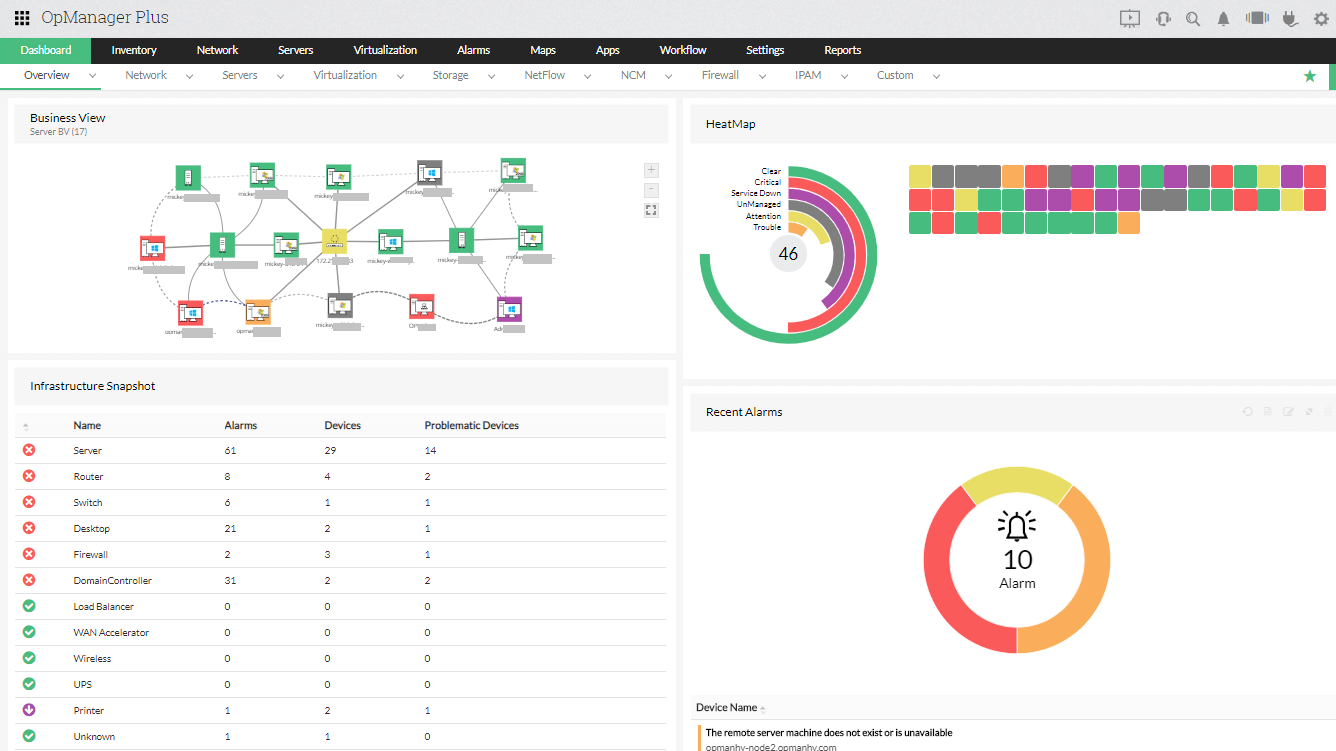Sort infrastructure by the status sort arrow
Screen dimensions: 1336x751
tap(26, 427)
